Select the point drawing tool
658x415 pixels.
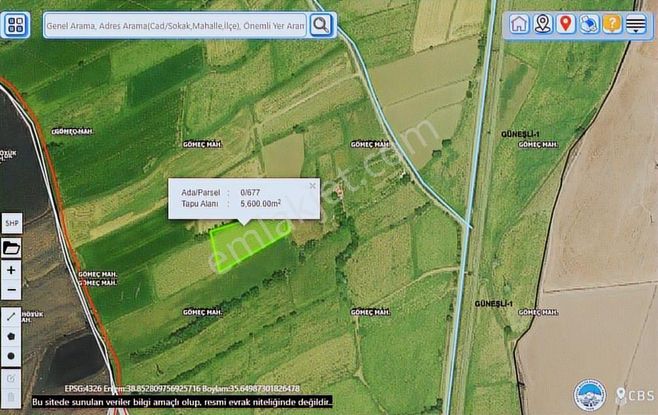tap(12, 356)
